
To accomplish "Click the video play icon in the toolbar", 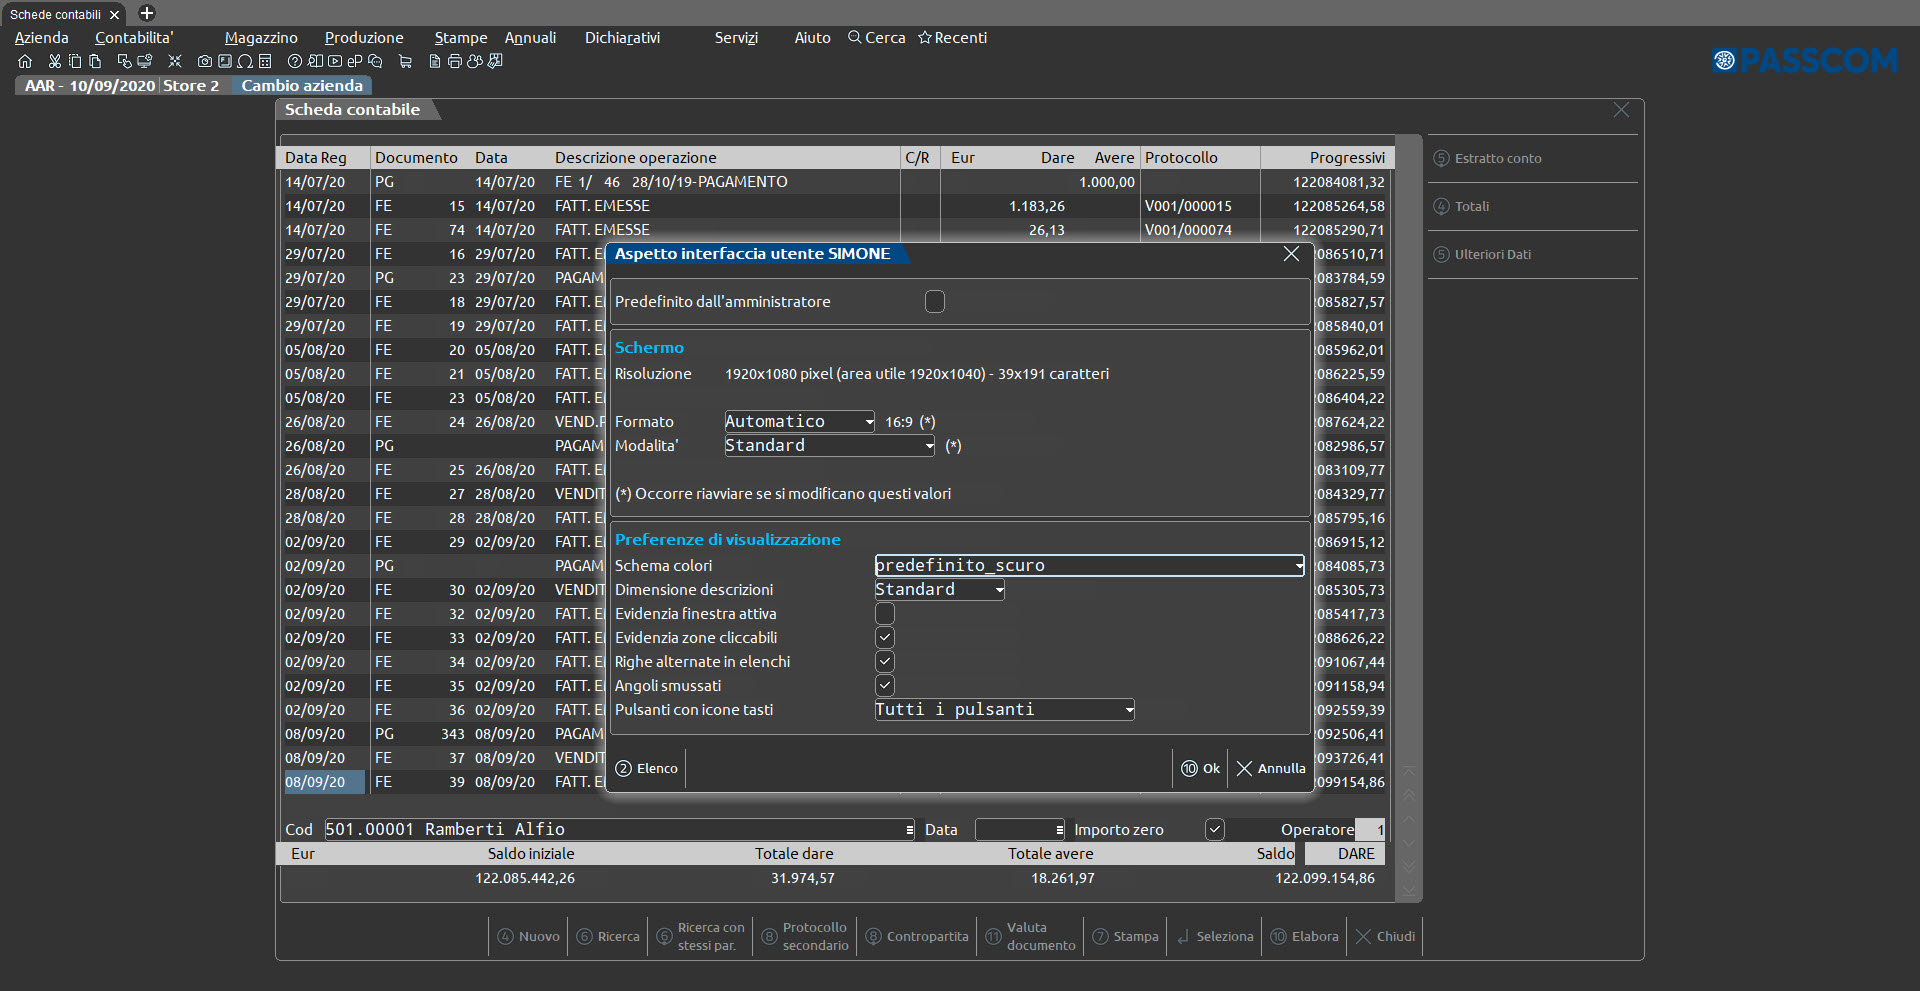I will 335,62.
